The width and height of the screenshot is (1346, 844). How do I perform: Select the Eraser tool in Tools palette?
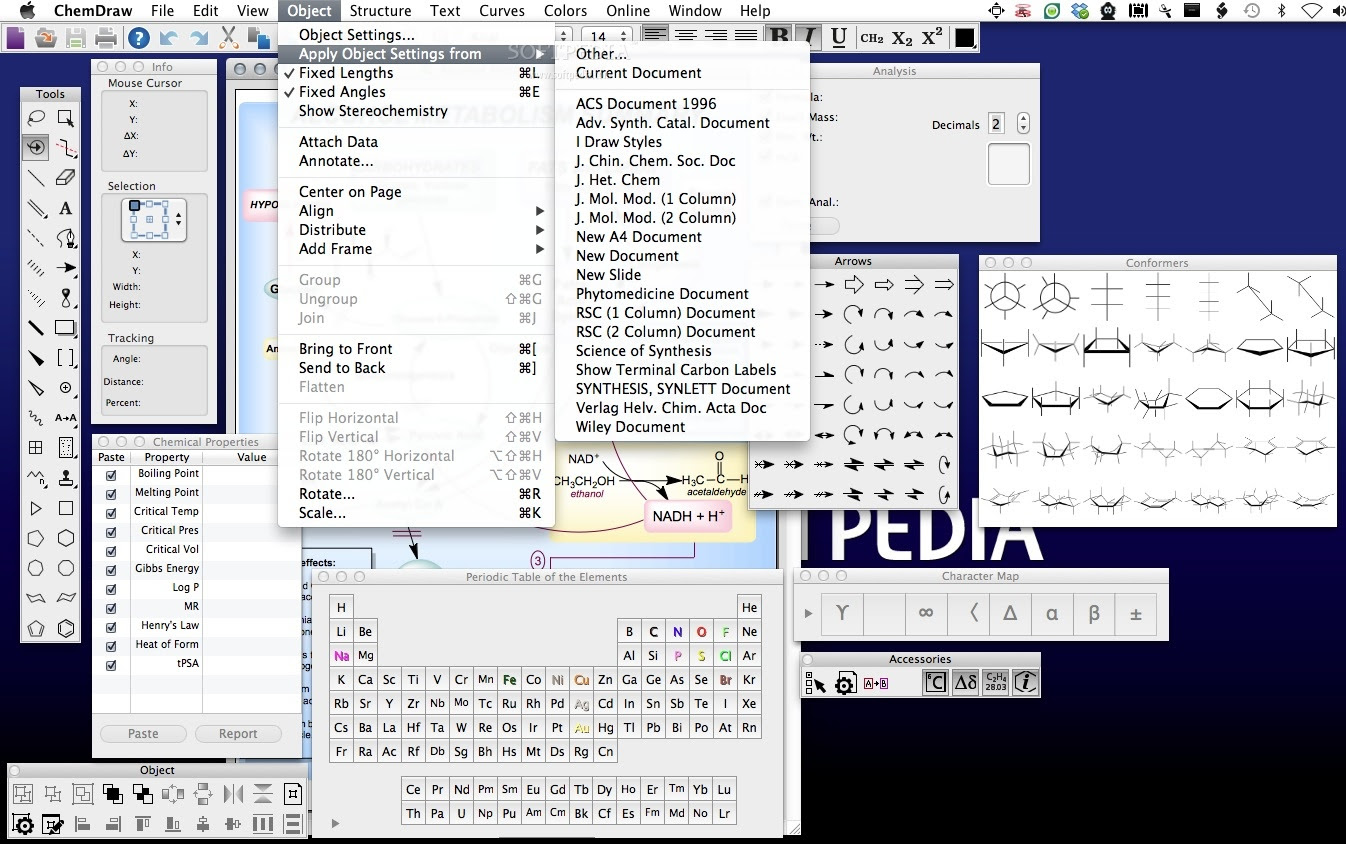coord(66,178)
